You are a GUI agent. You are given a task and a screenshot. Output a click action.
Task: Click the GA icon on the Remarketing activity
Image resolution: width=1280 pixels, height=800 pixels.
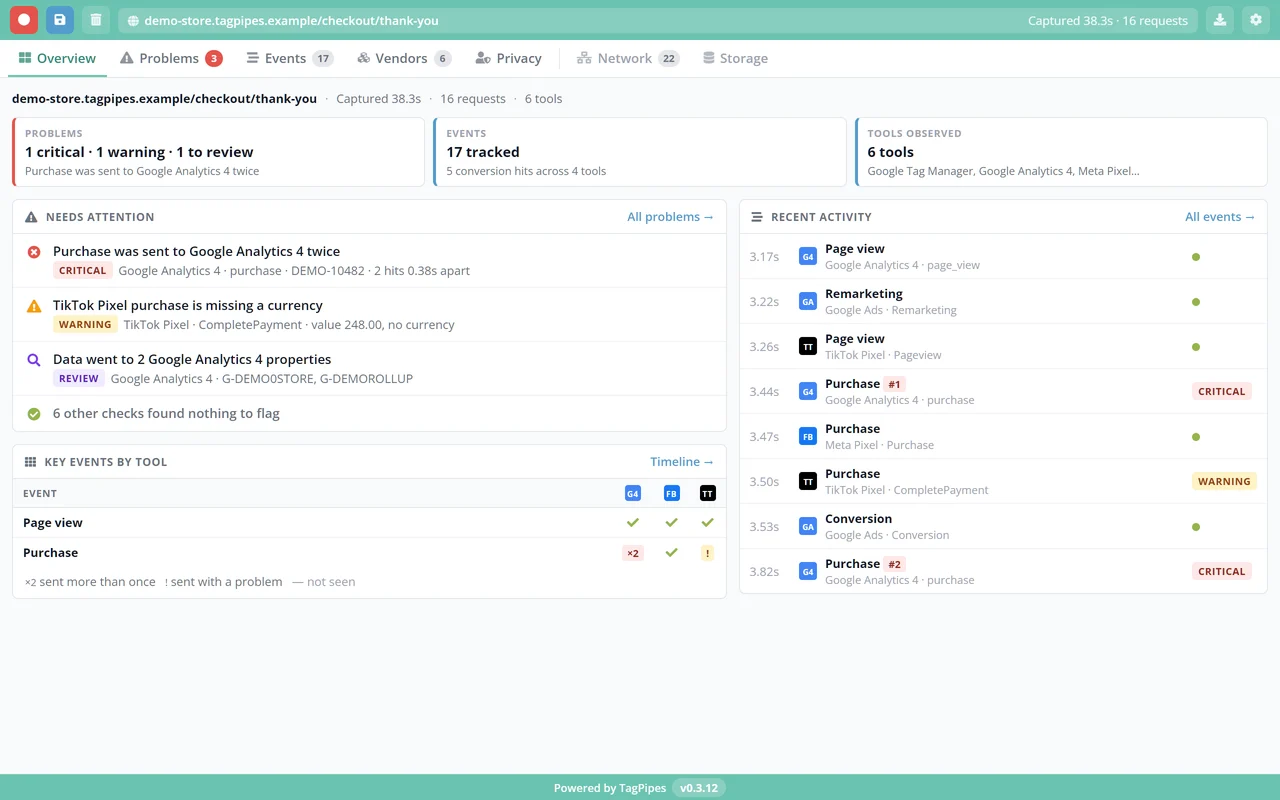808,302
